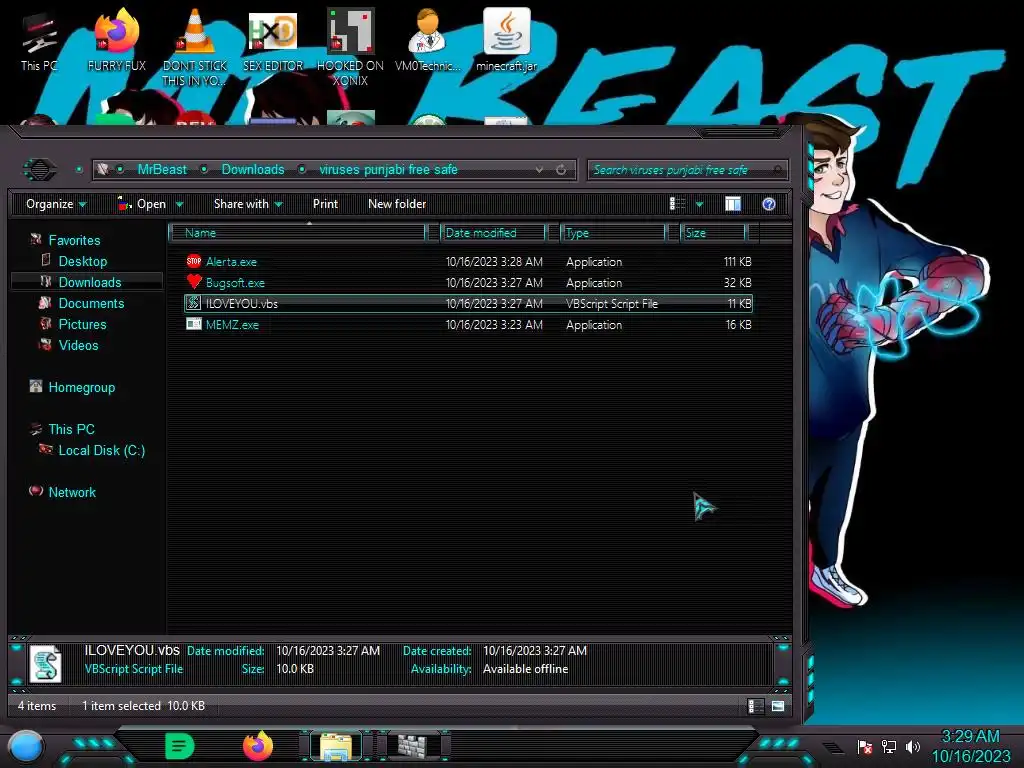The width and height of the screenshot is (1024, 768).
Task: Select Homegroup in the navigation pane
Action: click(82, 387)
